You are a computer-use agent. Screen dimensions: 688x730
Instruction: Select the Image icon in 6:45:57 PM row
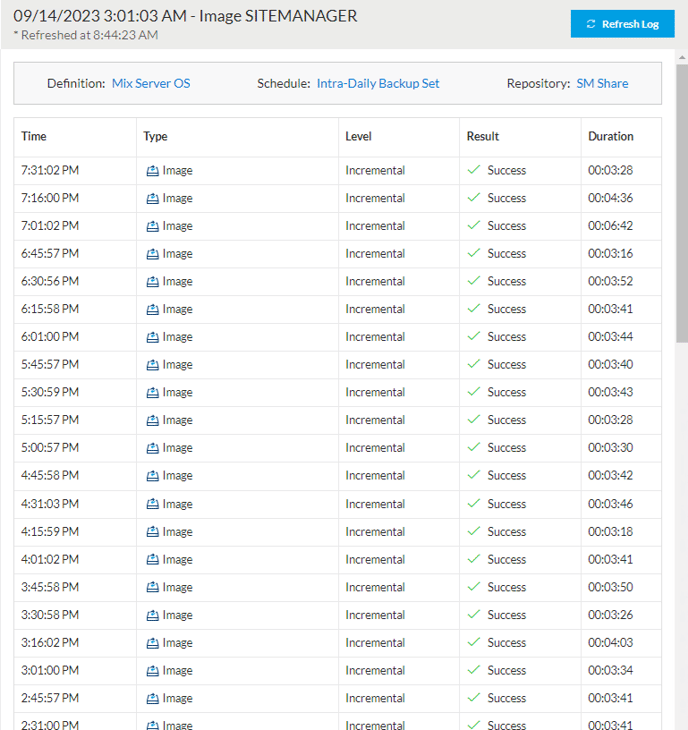point(153,254)
